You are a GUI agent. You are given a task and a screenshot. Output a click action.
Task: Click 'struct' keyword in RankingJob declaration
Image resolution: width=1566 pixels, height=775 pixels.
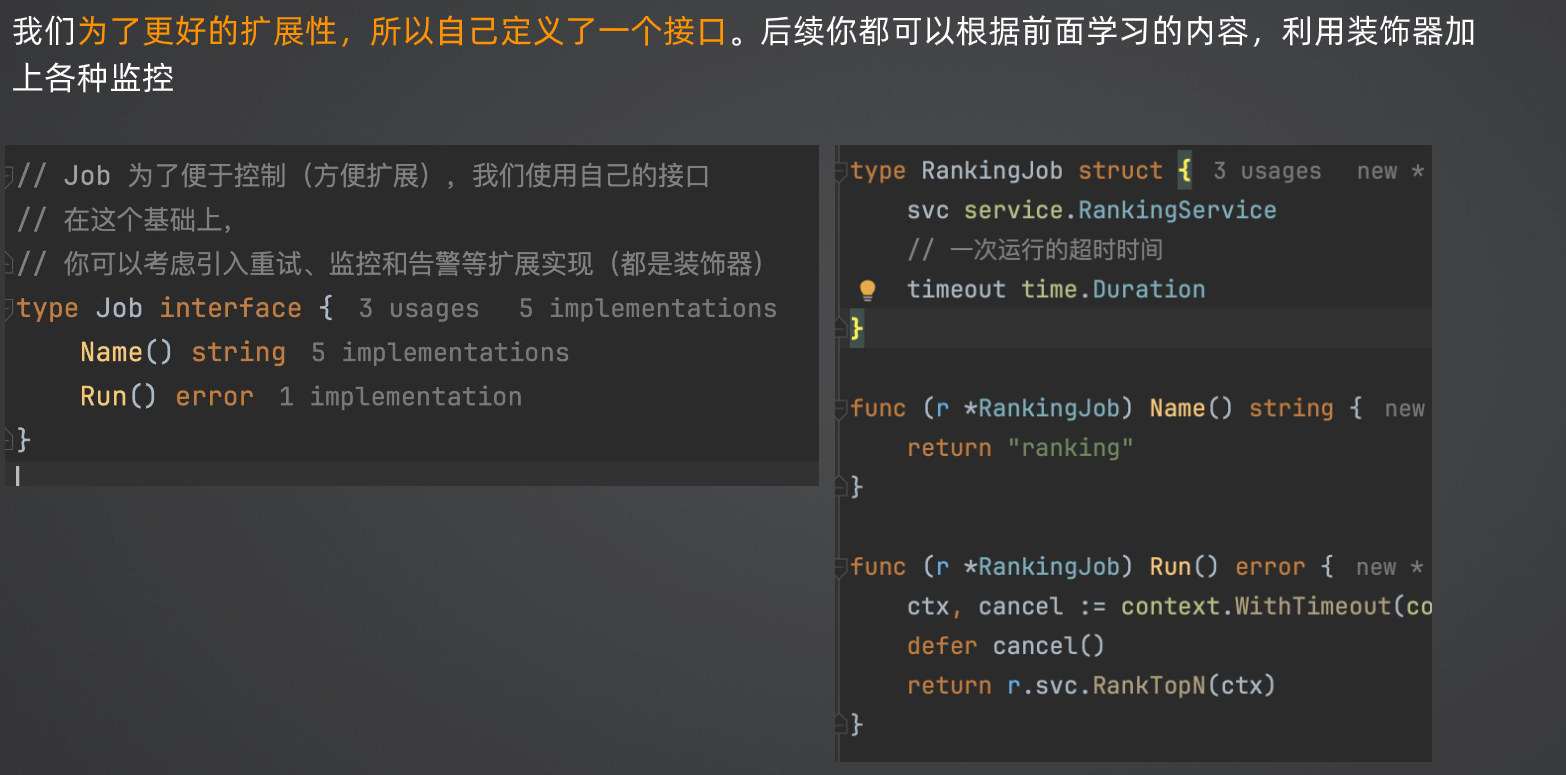1120,171
